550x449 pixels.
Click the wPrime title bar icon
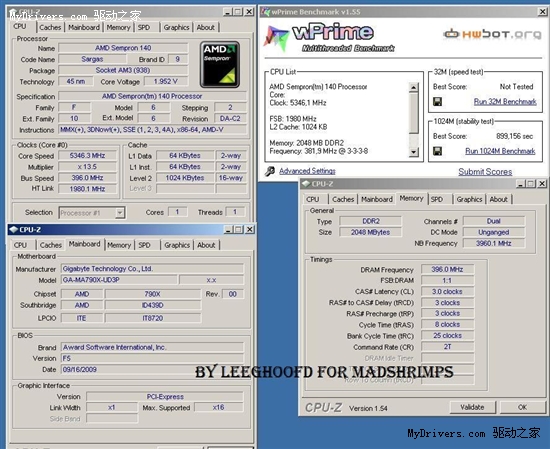click(x=266, y=12)
